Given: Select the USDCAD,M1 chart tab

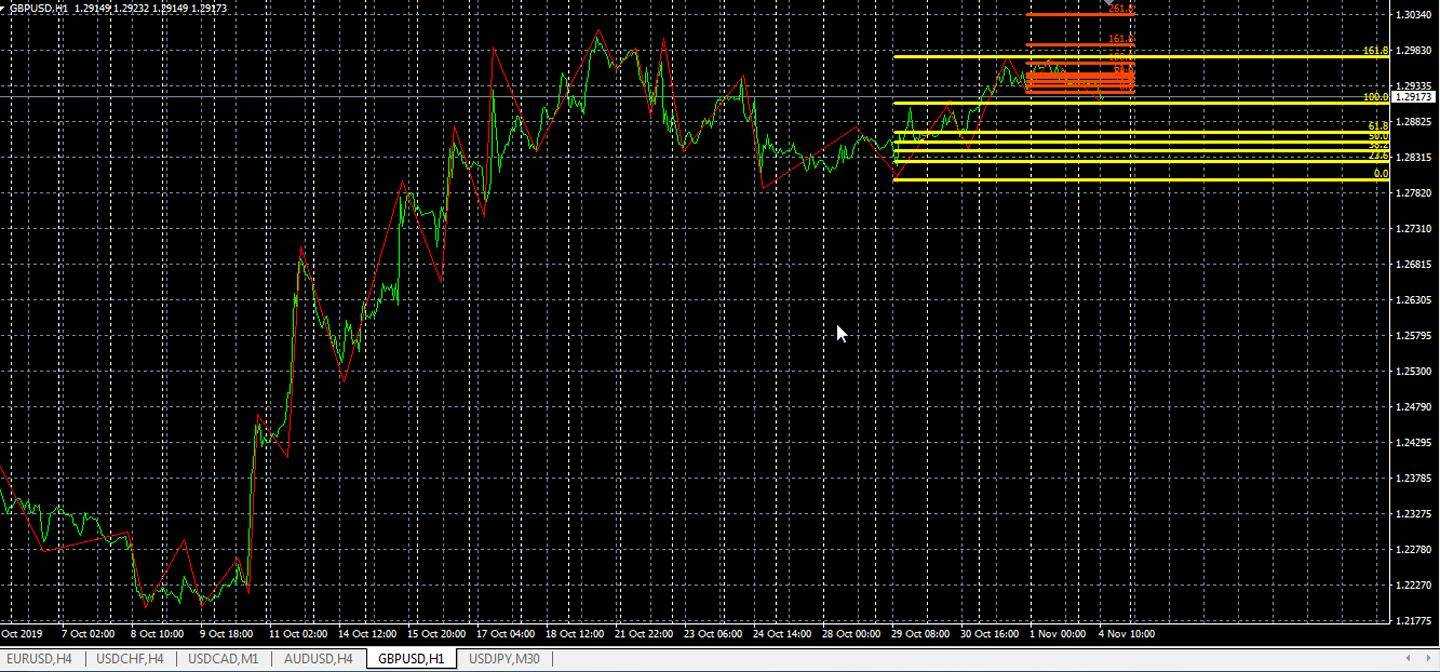Looking at the screenshot, I should [x=223, y=658].
